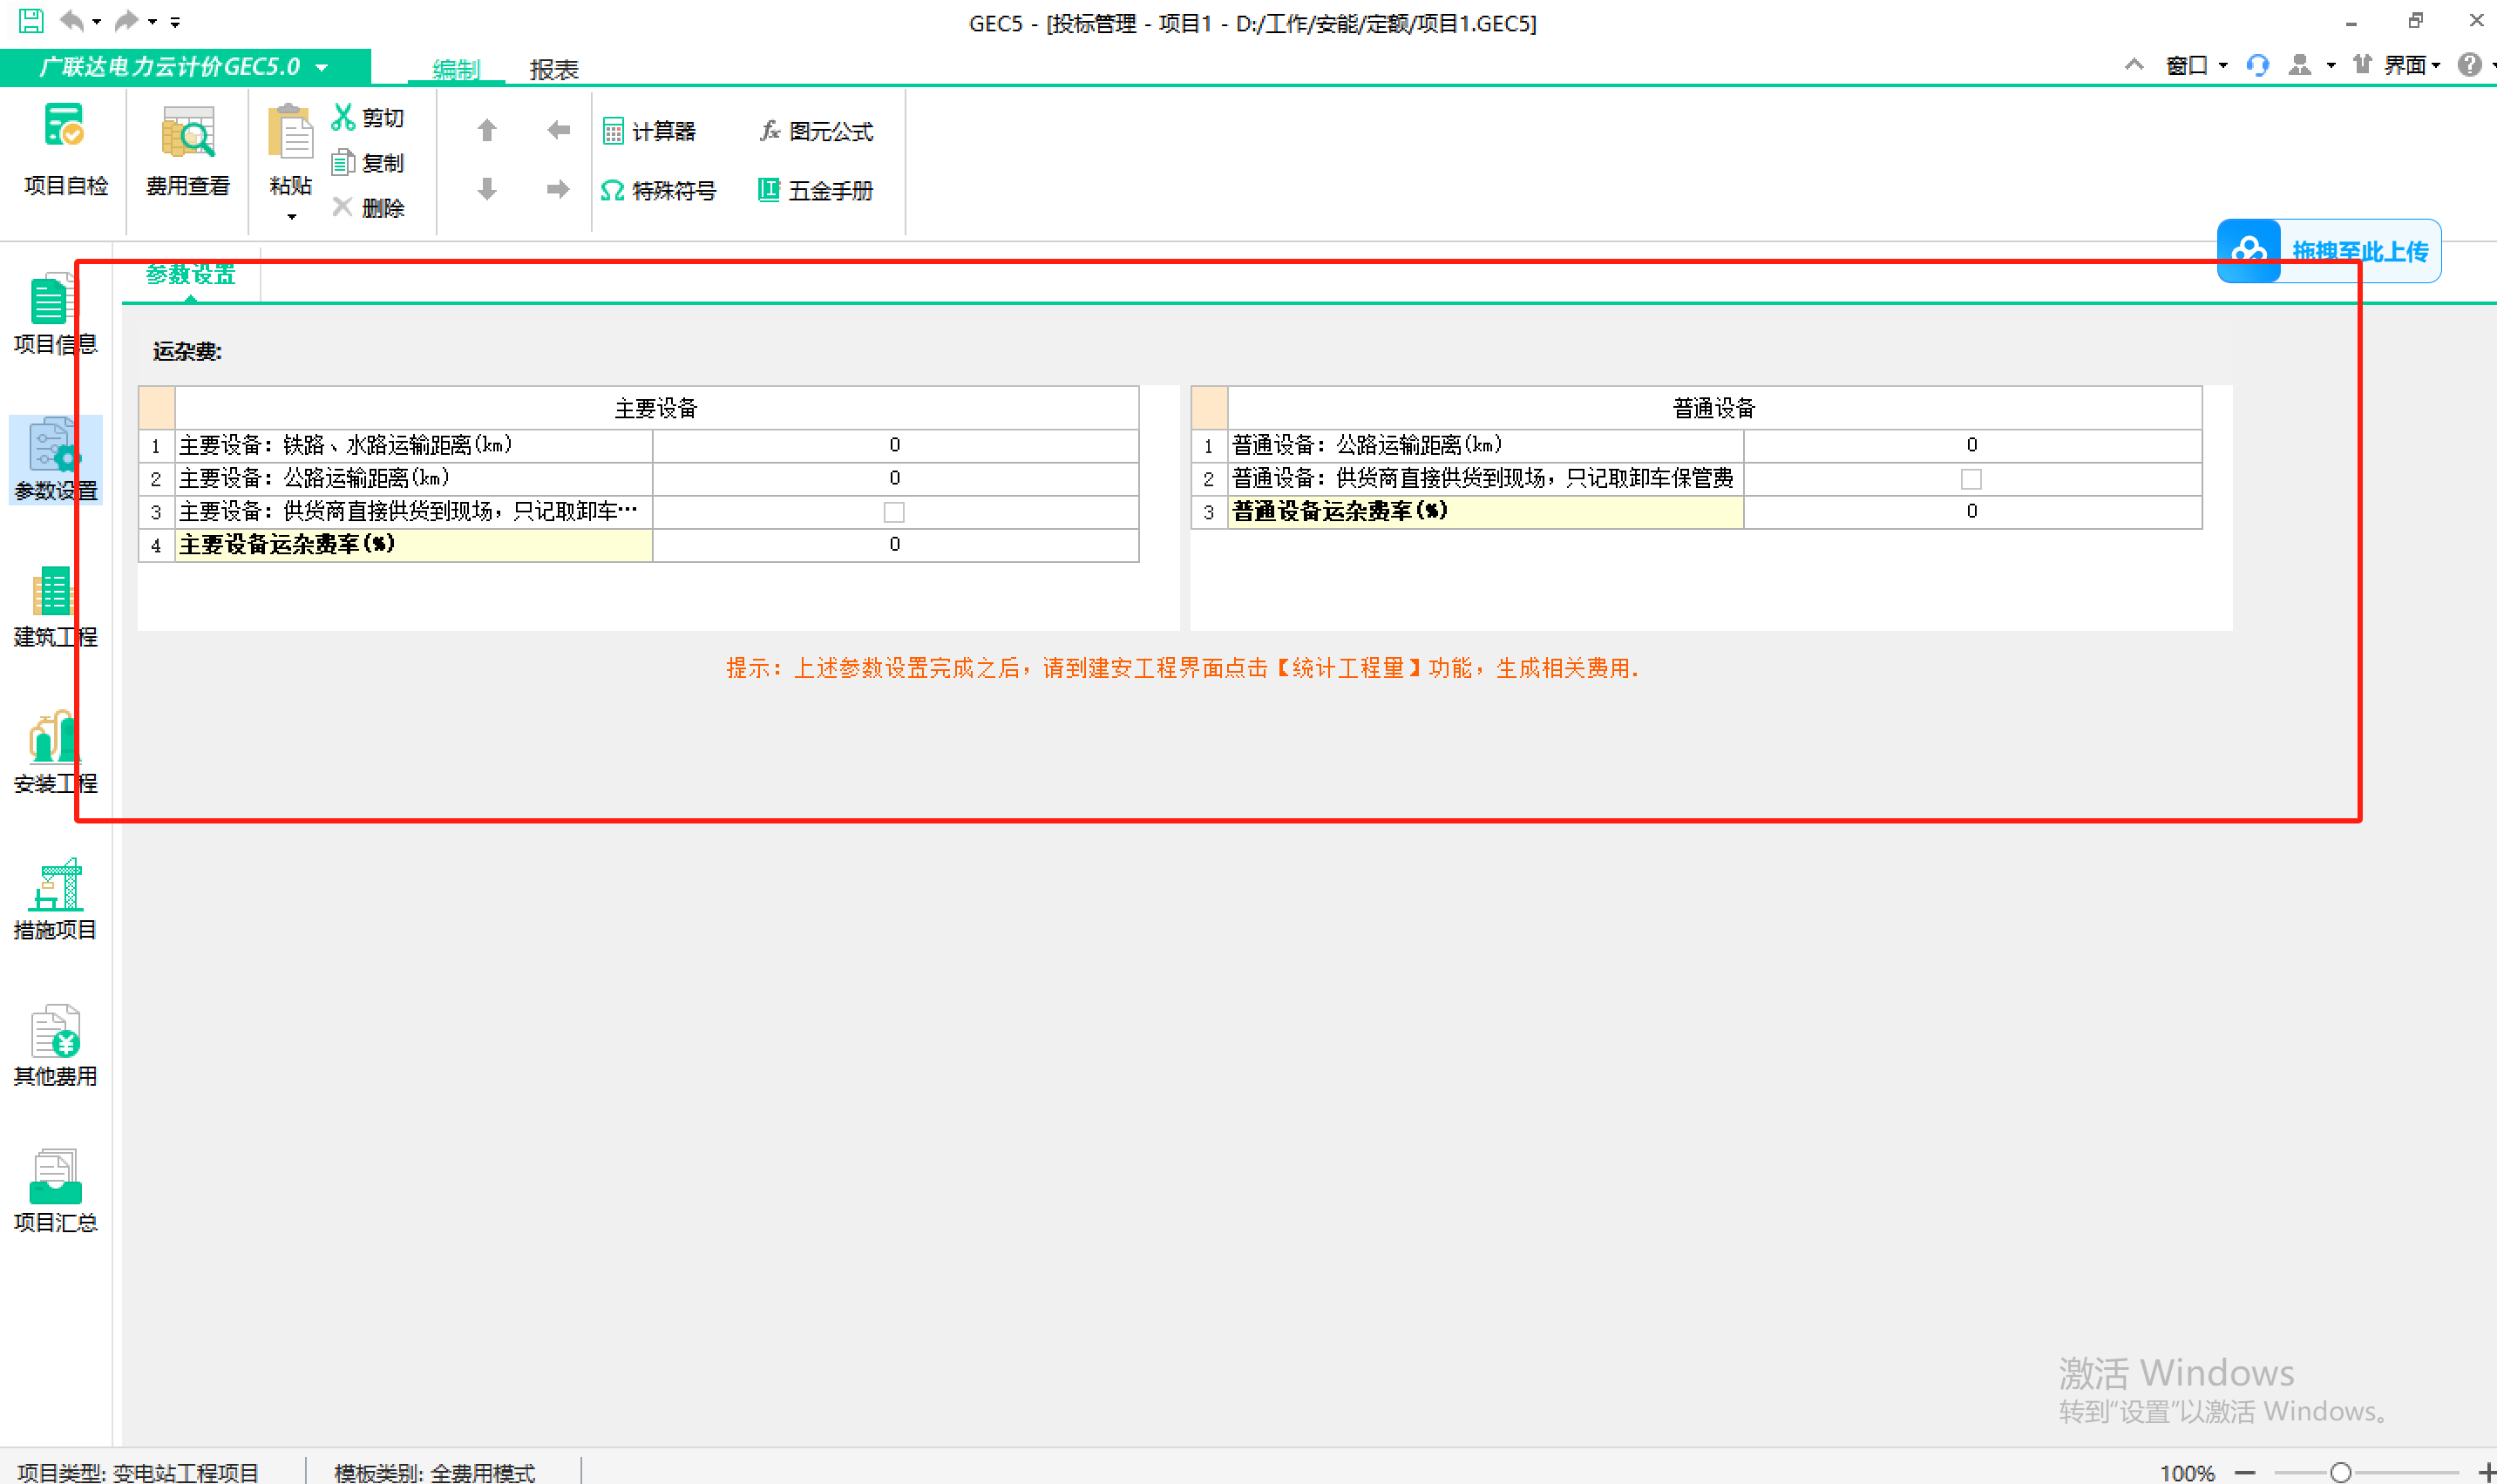Click the move right arrow icon
The width and height of the screenshot is (2497, 1484).
click(558, 189)
